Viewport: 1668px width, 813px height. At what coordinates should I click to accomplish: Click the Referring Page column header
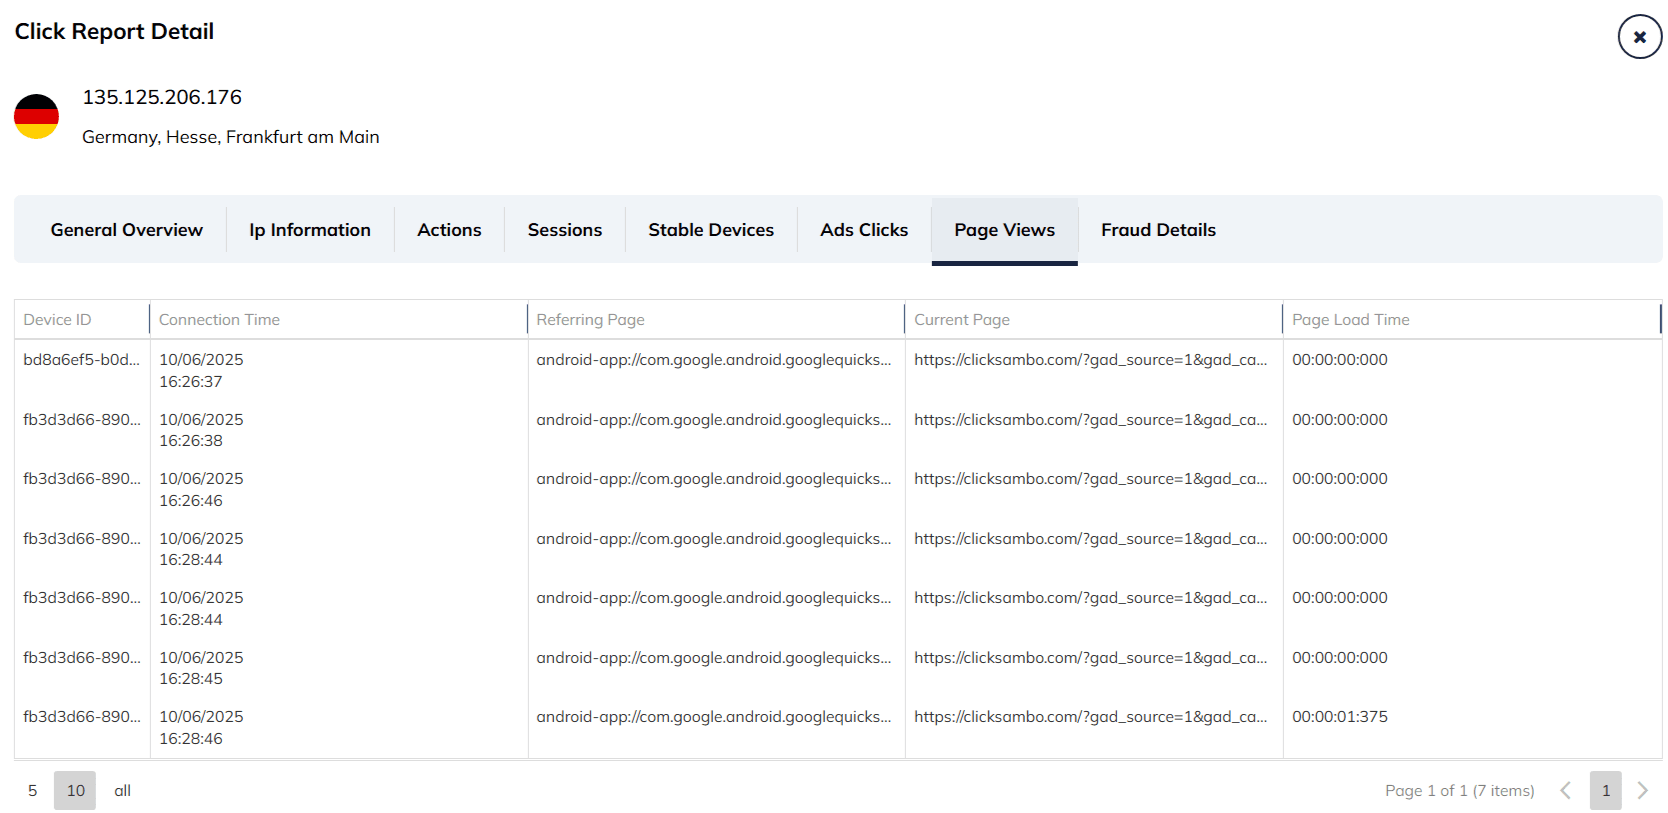point(590,320)
